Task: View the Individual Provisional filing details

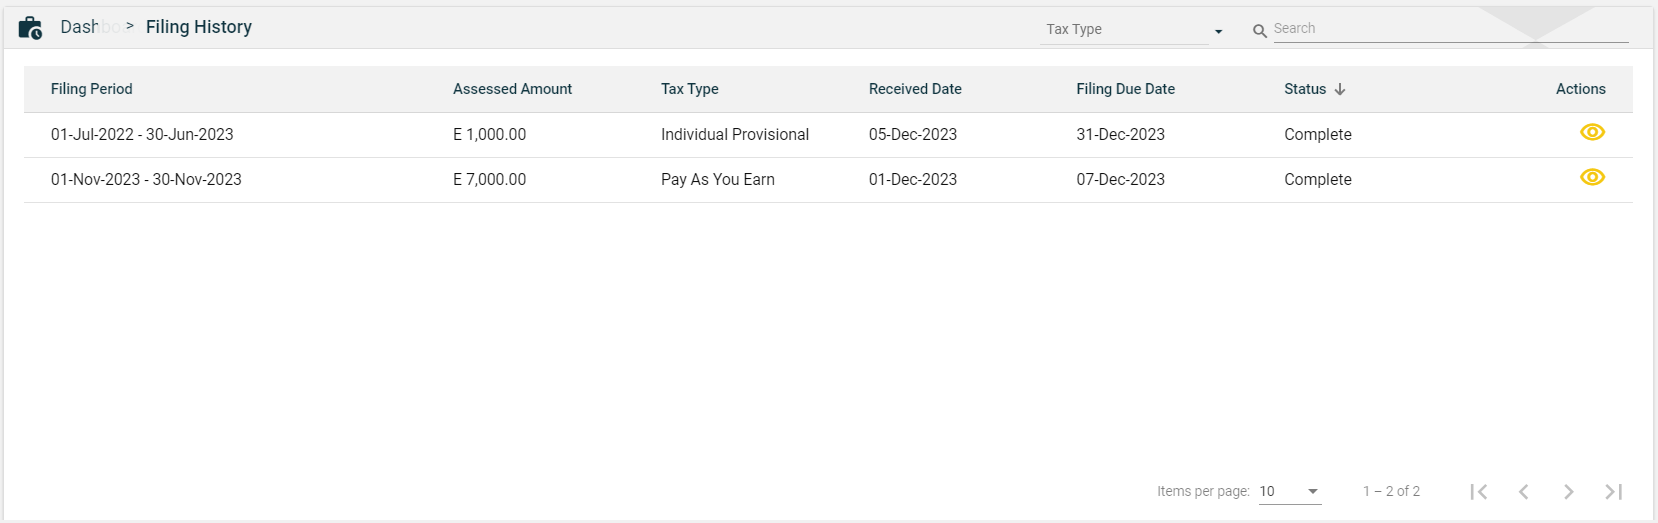Action: point(1592,133)
